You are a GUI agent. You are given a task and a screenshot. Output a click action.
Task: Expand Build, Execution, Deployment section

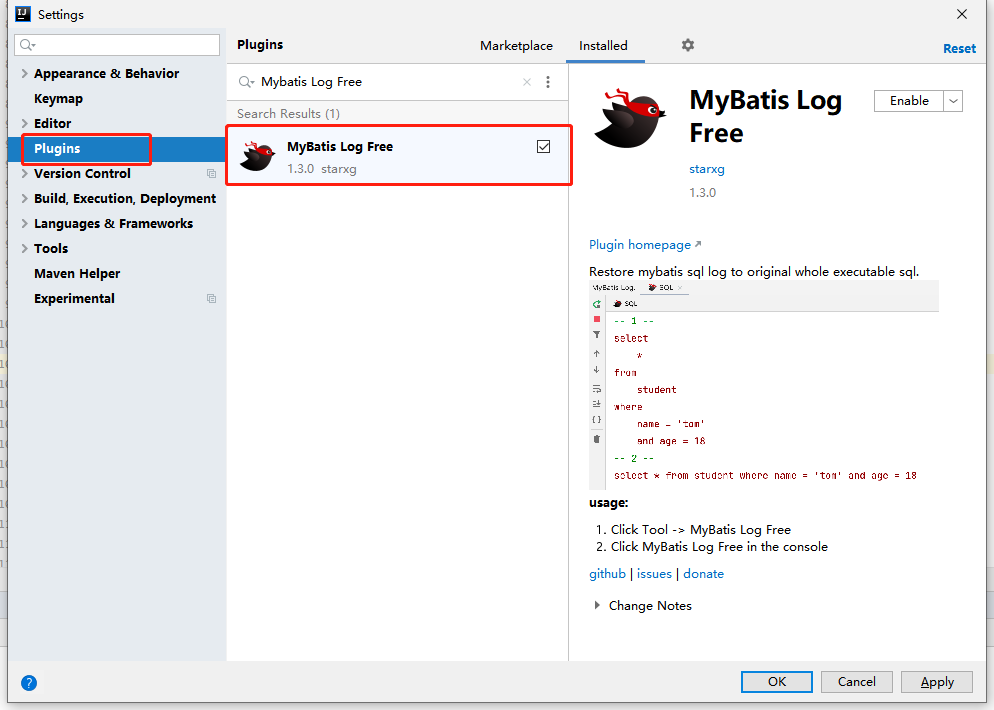(24, 198)
